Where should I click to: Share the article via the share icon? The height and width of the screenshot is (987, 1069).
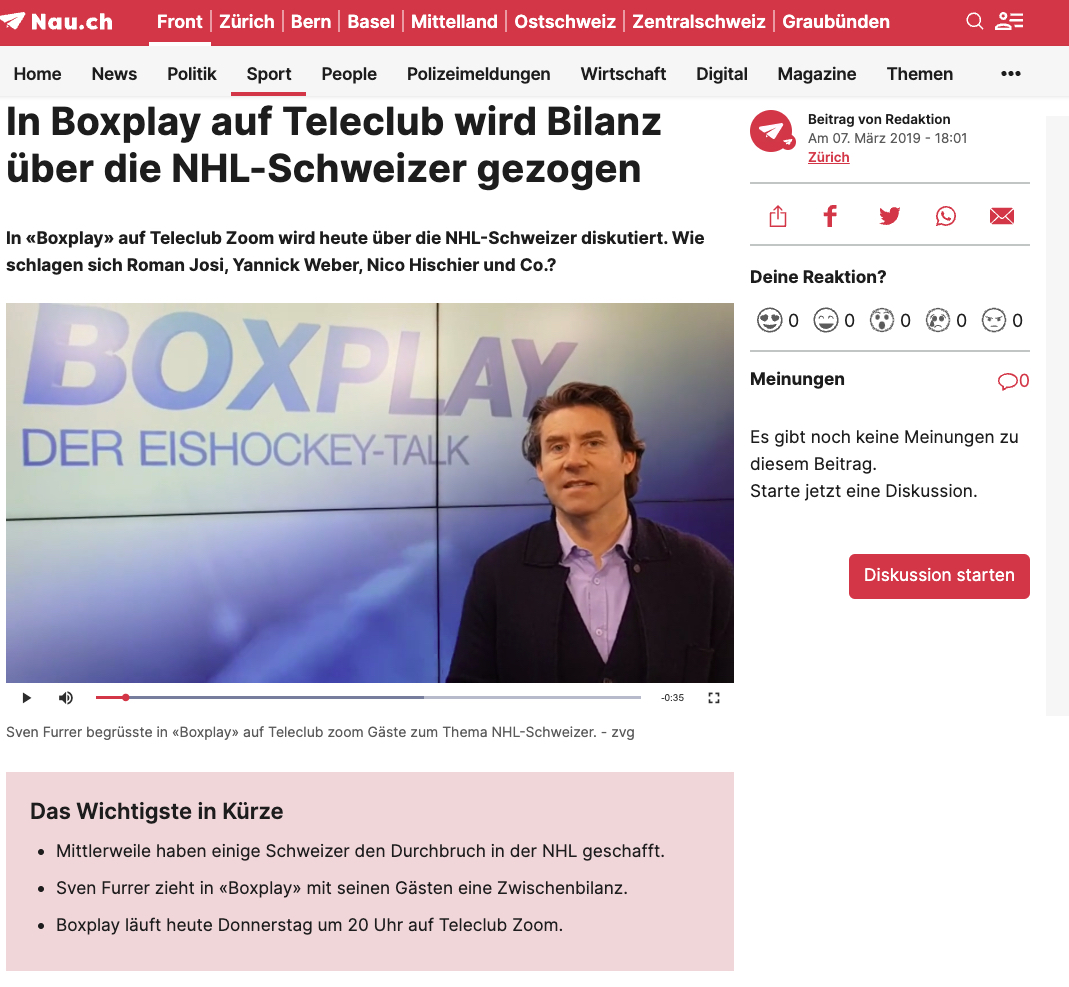778,217
